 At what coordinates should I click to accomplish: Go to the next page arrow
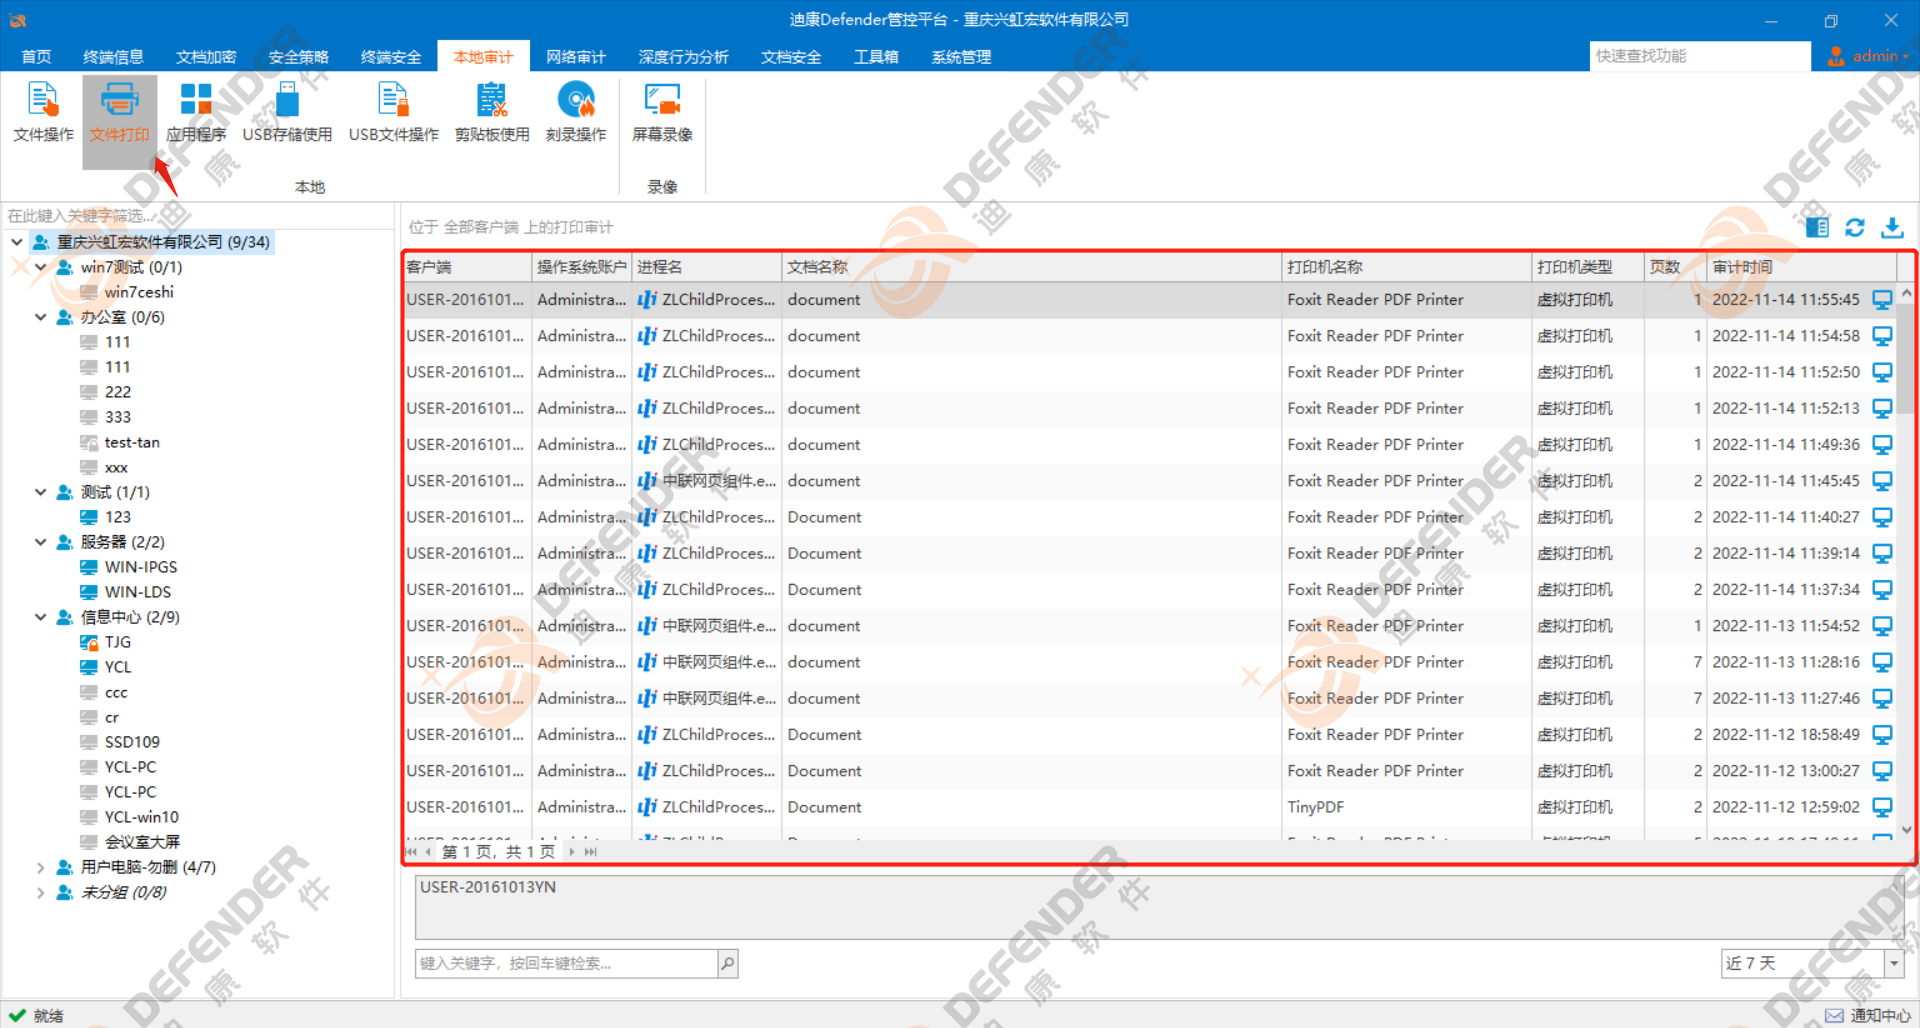pos(572,852)
